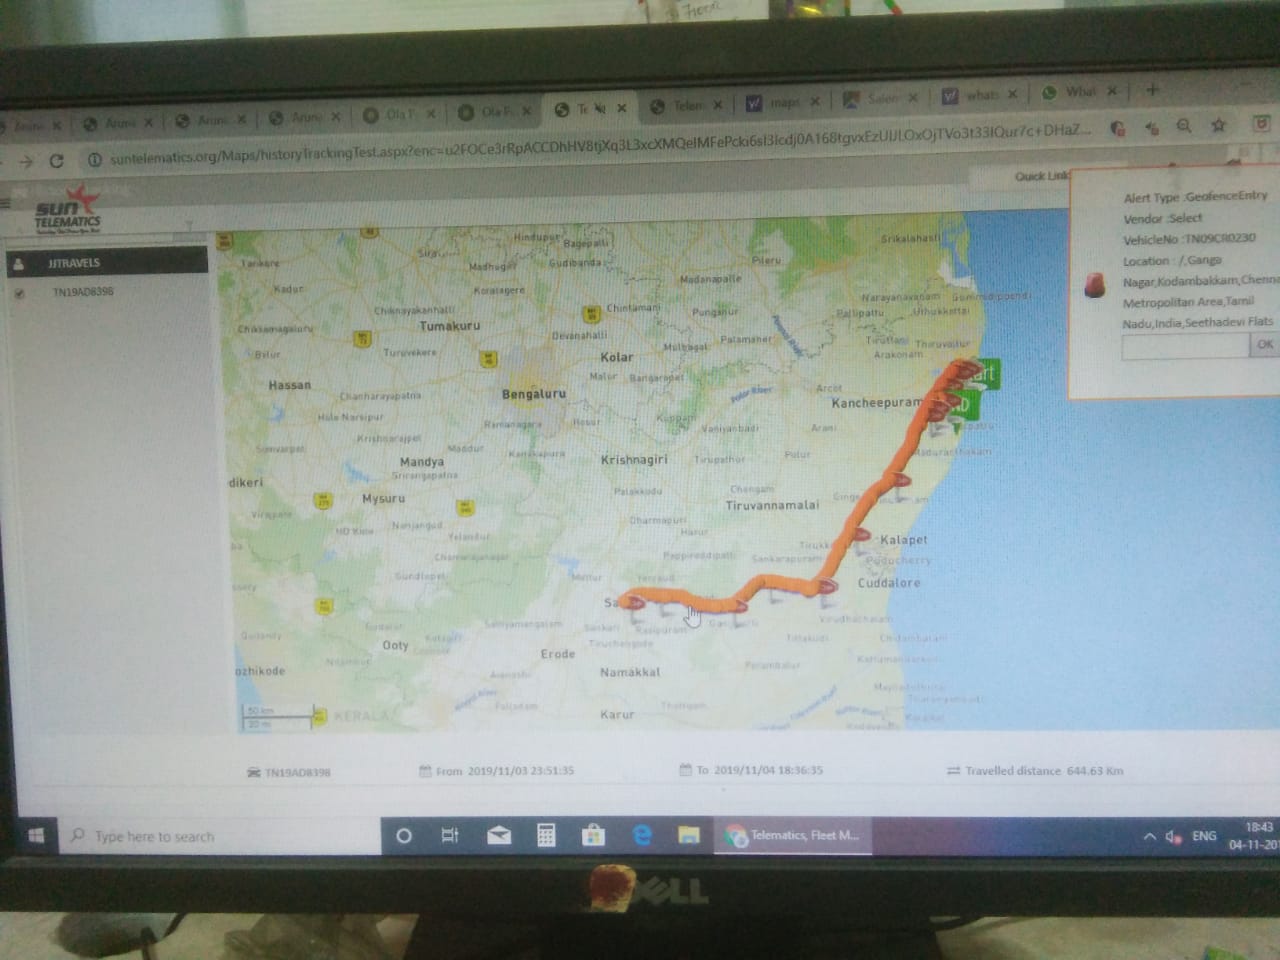Click the To 2019/11/04 18:36:35 text
Screen dimensions: 1280x960
[x=760, y=770]
